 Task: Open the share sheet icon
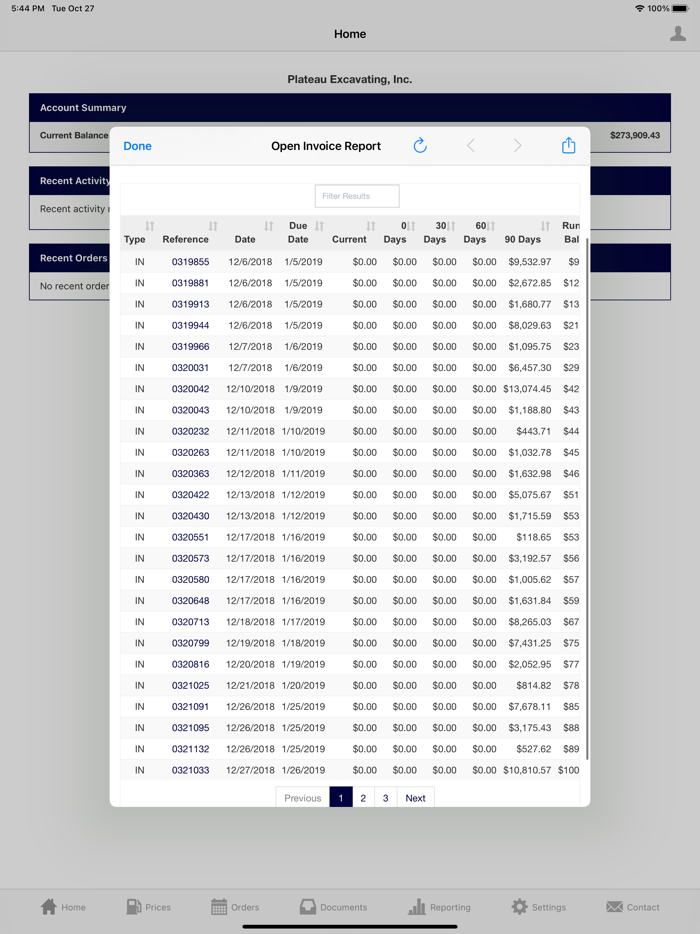(568, 145)
